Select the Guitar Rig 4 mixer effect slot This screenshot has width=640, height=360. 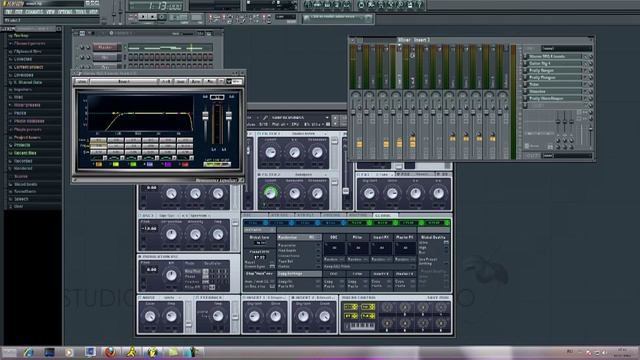[555, 64]
